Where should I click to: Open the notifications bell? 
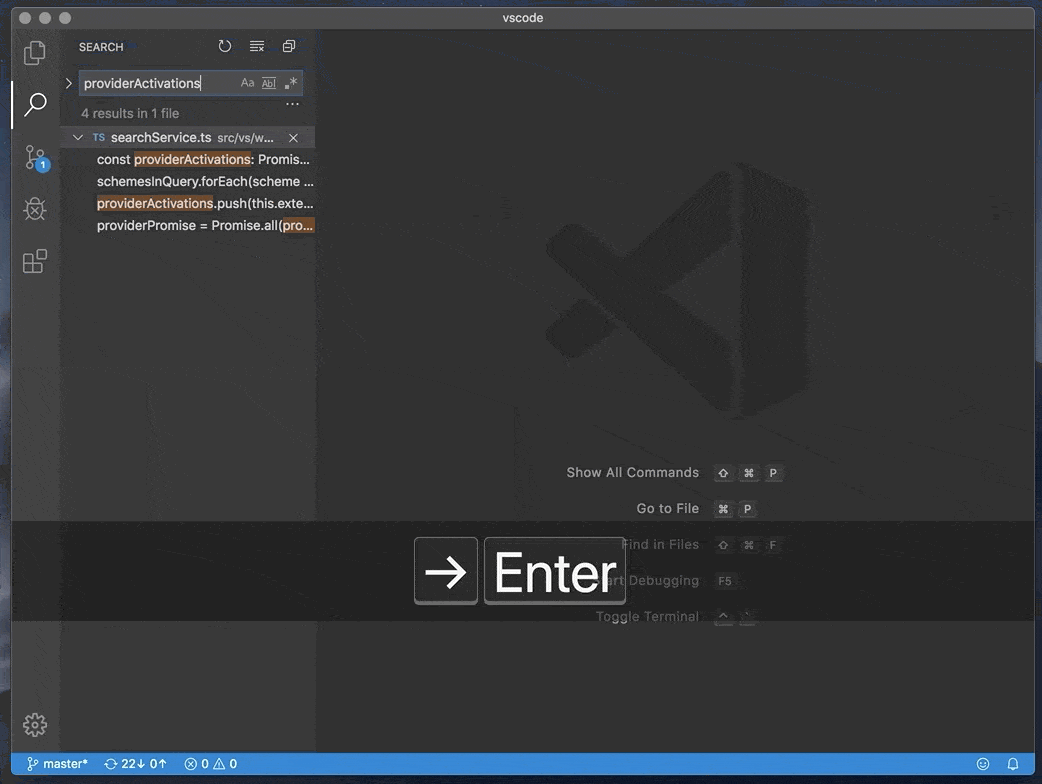coord(1012,763)
